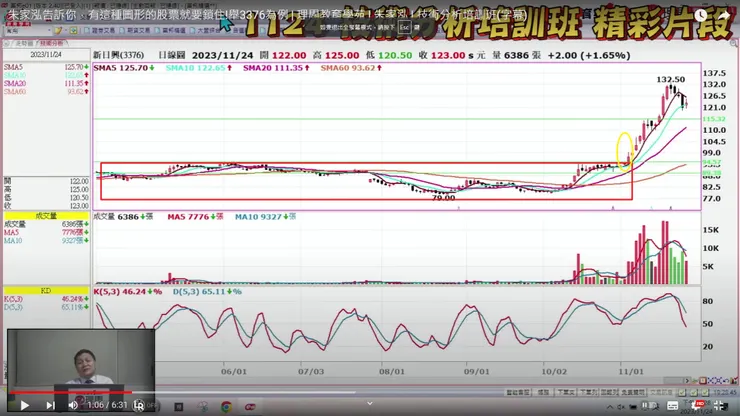
Task: Toggle the autoplay switch in the player bar
Action: coord(652,406)
